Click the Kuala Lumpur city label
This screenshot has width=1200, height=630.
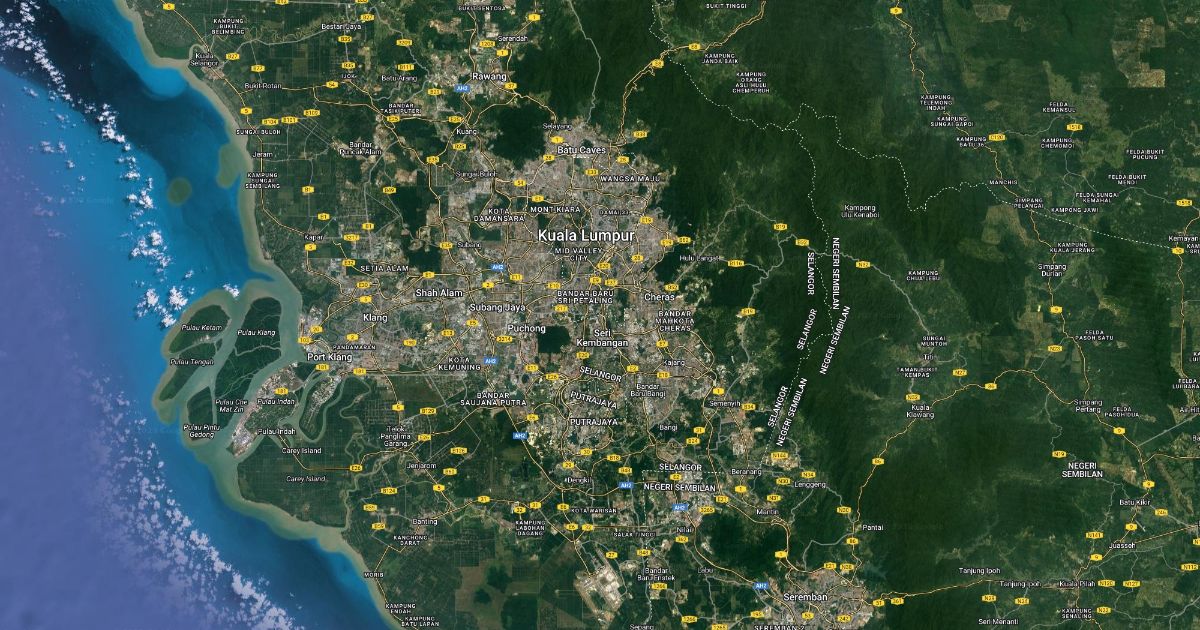(586, 236)
